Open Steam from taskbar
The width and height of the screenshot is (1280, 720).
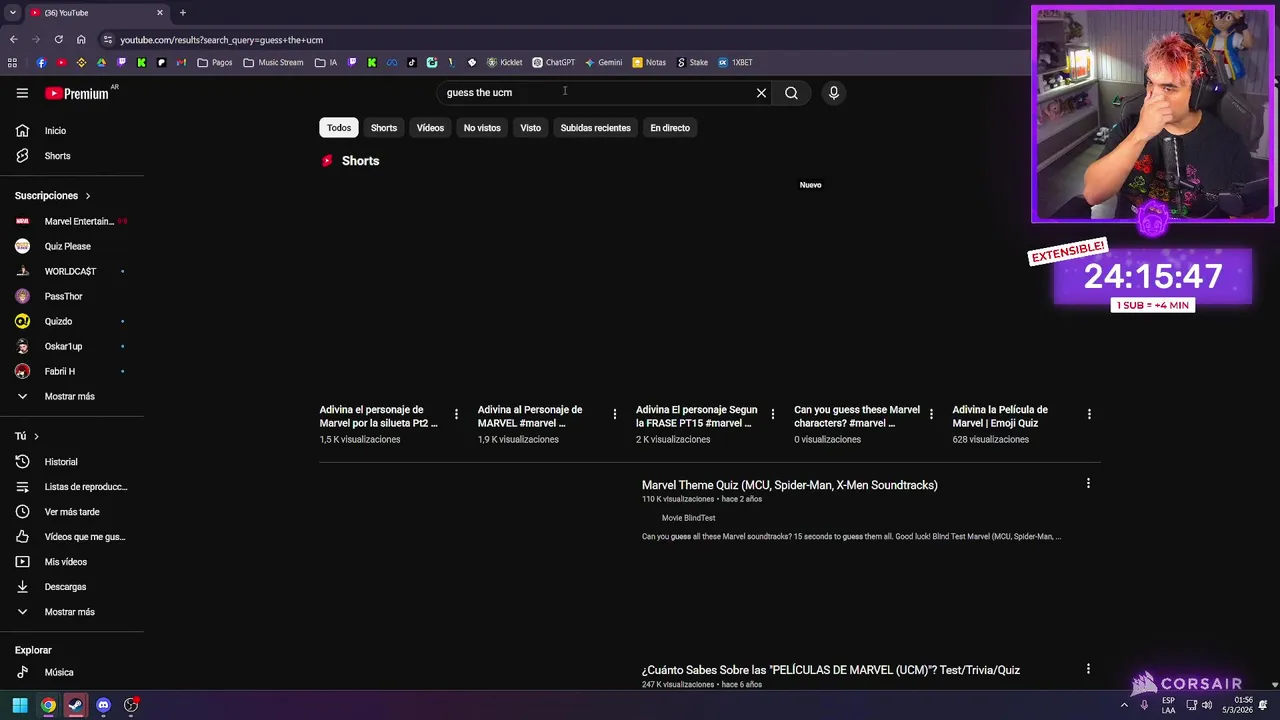pyautogui.click(x=75, y=705)
